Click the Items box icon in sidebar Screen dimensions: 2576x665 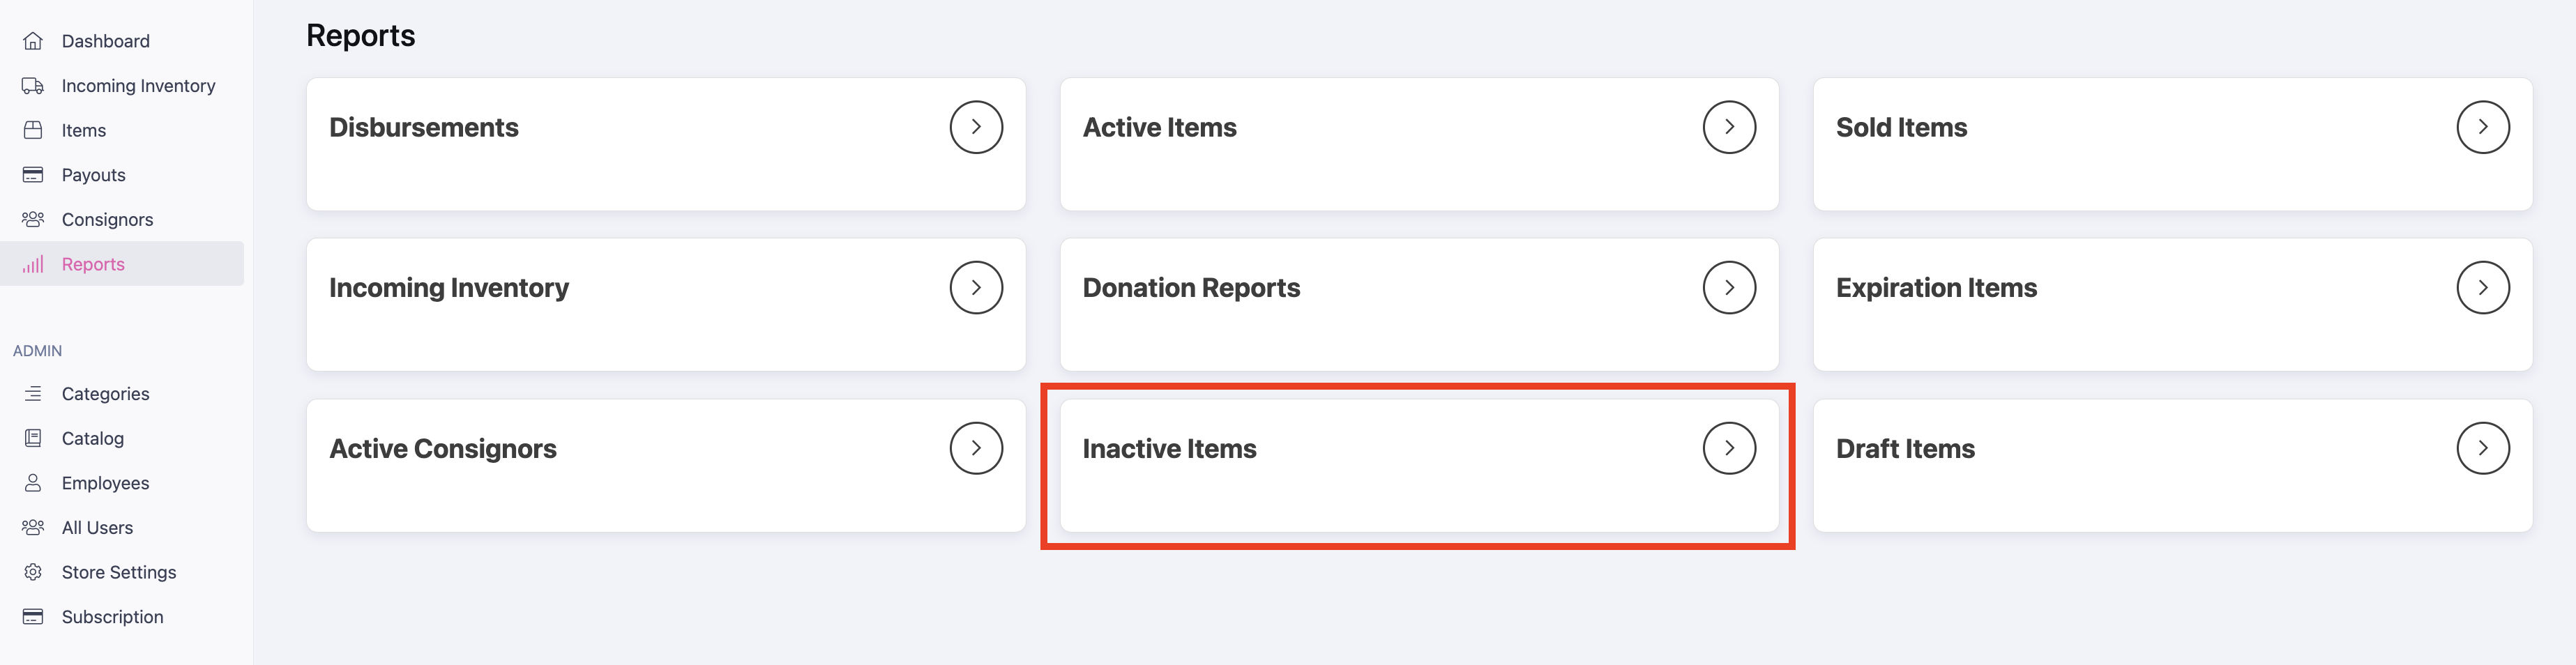(33, 130)
